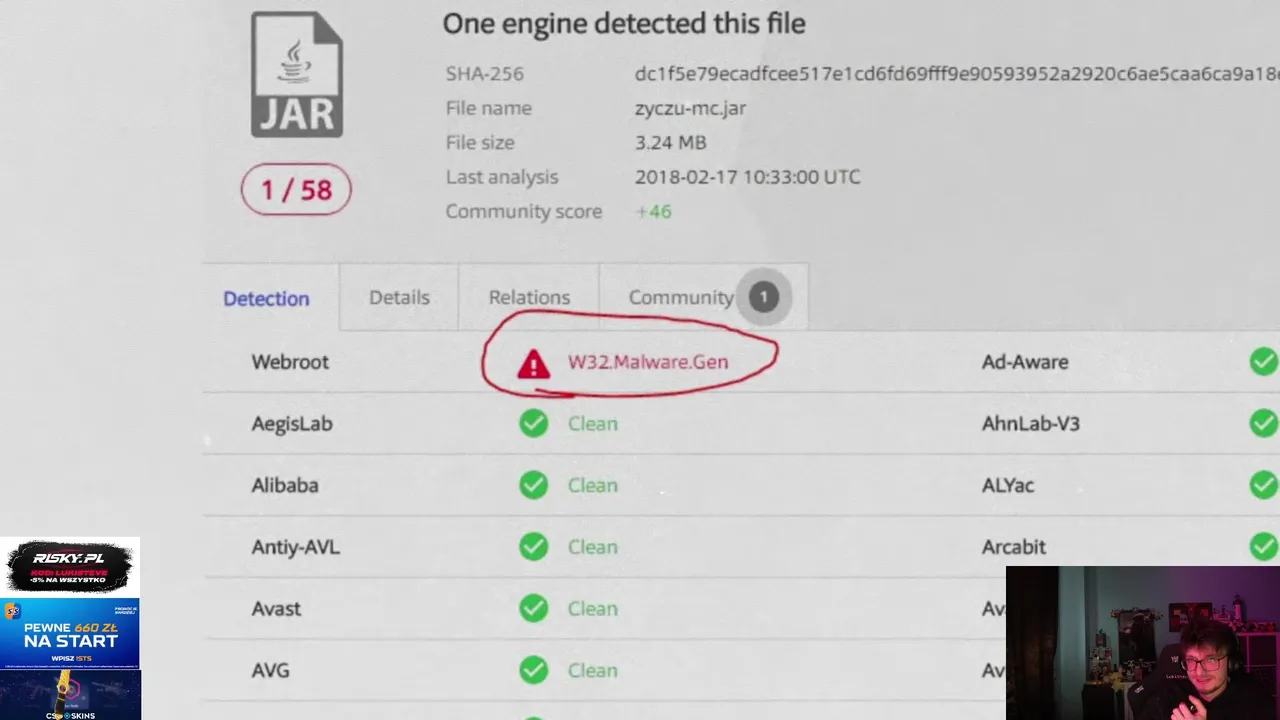Click the green check icon for AVG
This screenshot has width=1280, height=720.
coord(533,671)
